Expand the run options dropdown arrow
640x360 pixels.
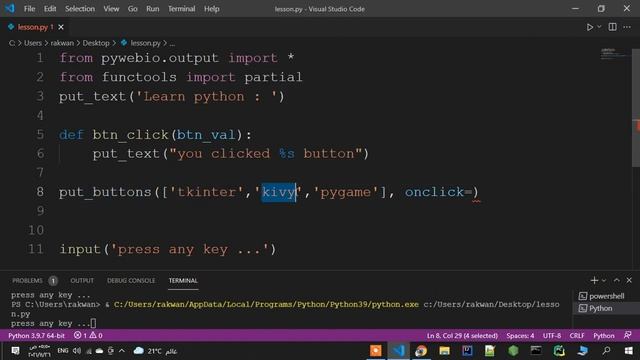click(599, 27)
